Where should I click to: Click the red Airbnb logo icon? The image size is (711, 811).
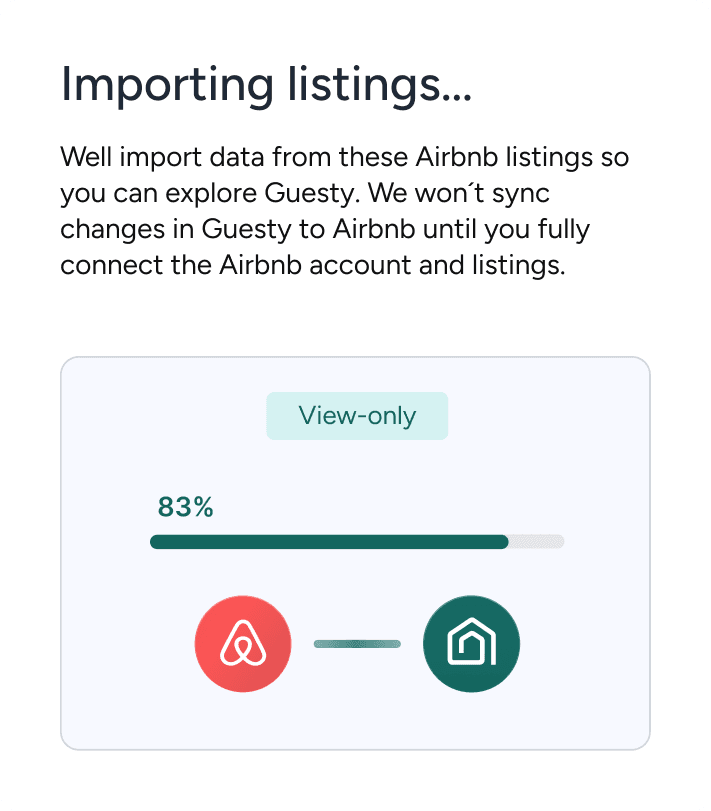pyautogui.click(x=243, y=644)
